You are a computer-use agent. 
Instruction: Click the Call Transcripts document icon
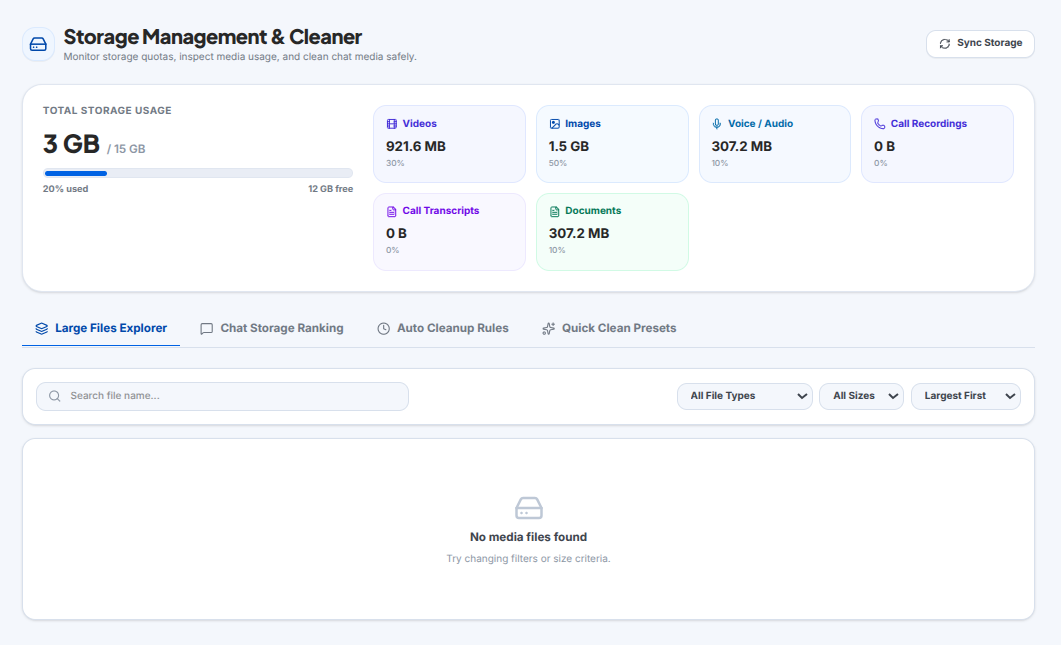392,211
